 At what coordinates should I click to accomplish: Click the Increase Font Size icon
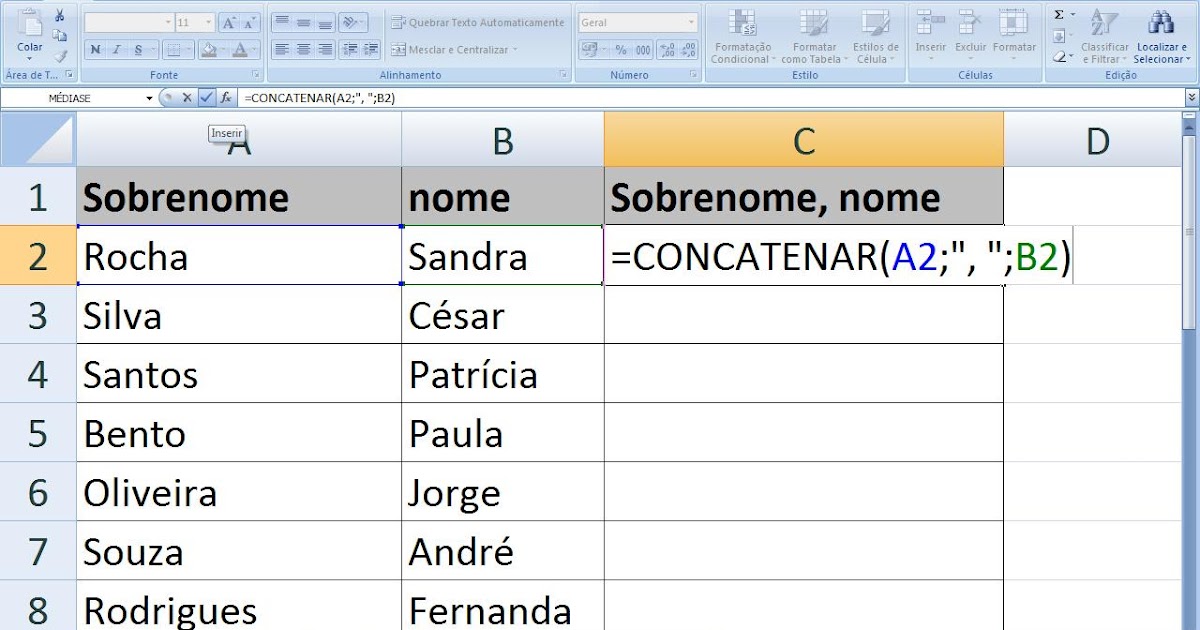point(229,23)
